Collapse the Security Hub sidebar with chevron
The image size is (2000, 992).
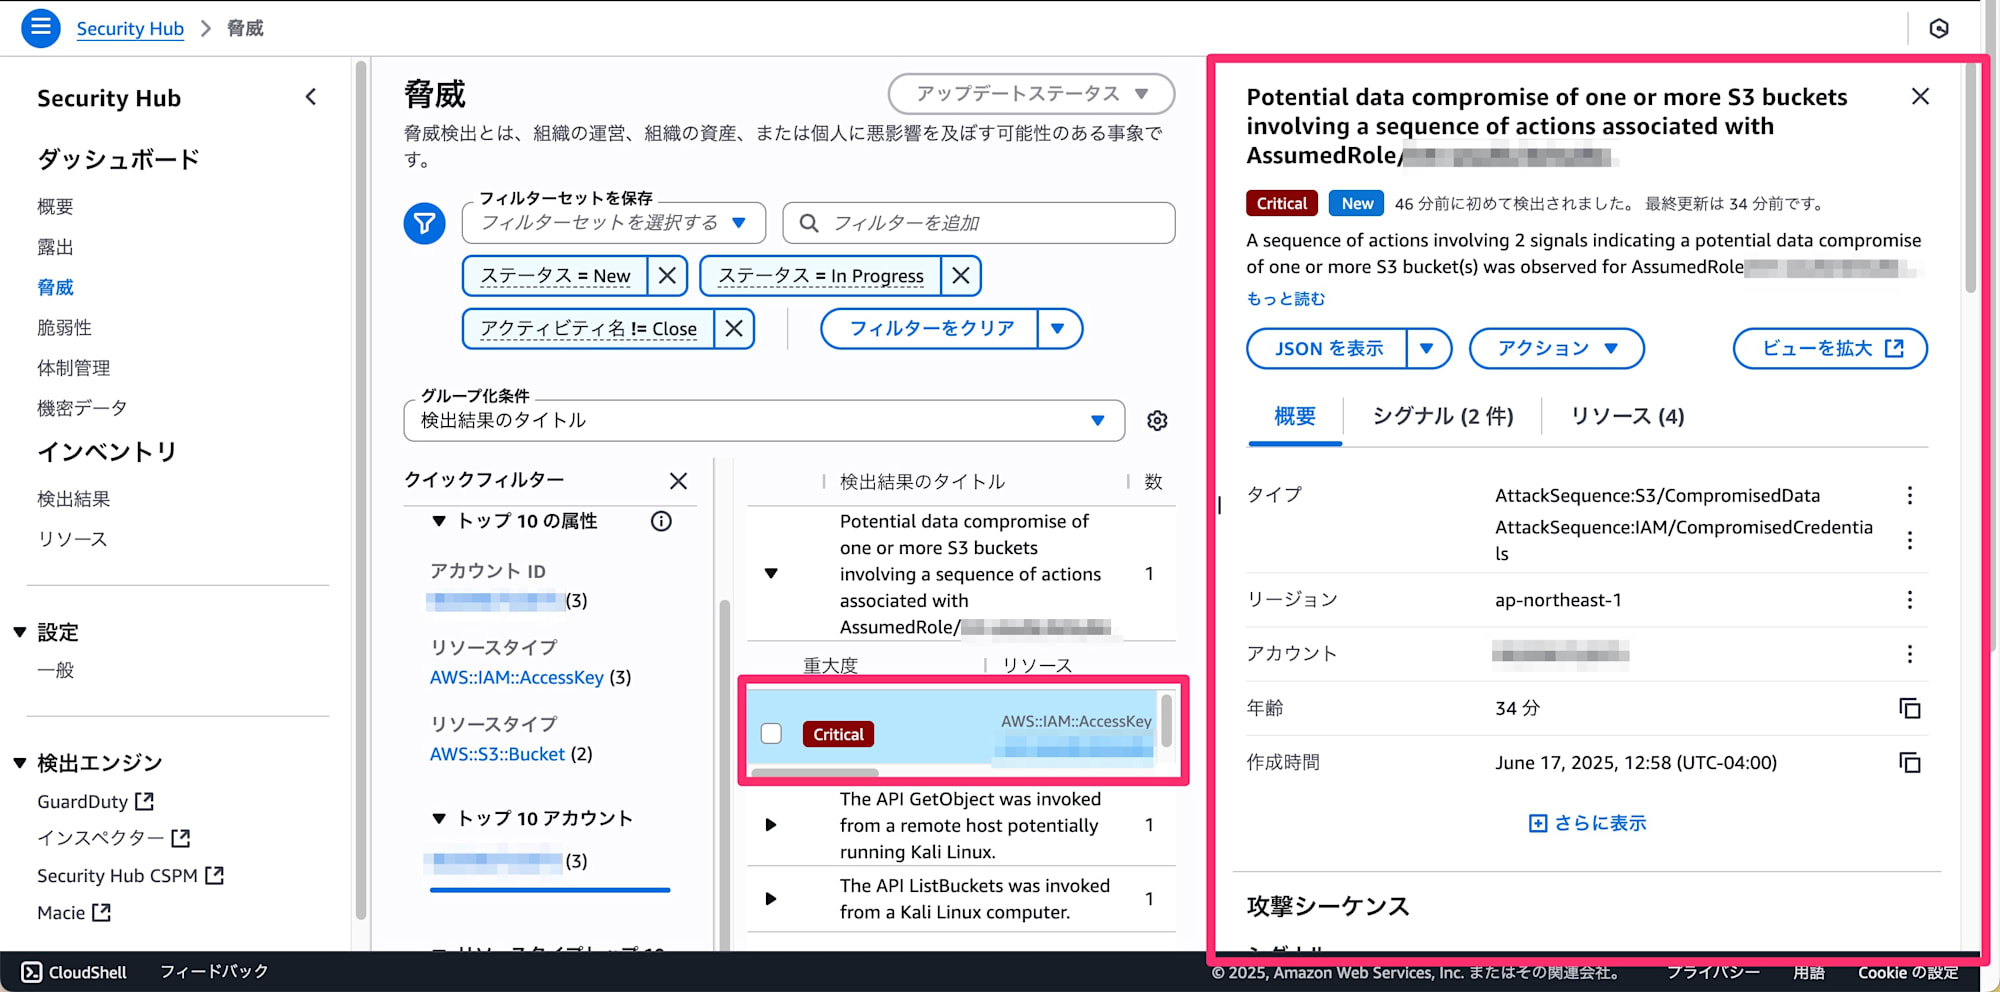(311, 97)
